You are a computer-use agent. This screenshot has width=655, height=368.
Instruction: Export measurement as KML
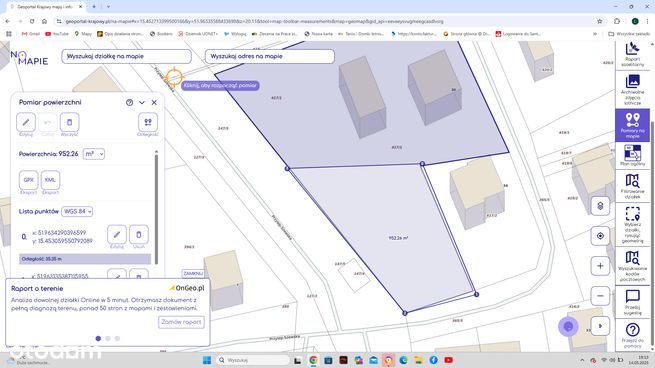[50, 180]
